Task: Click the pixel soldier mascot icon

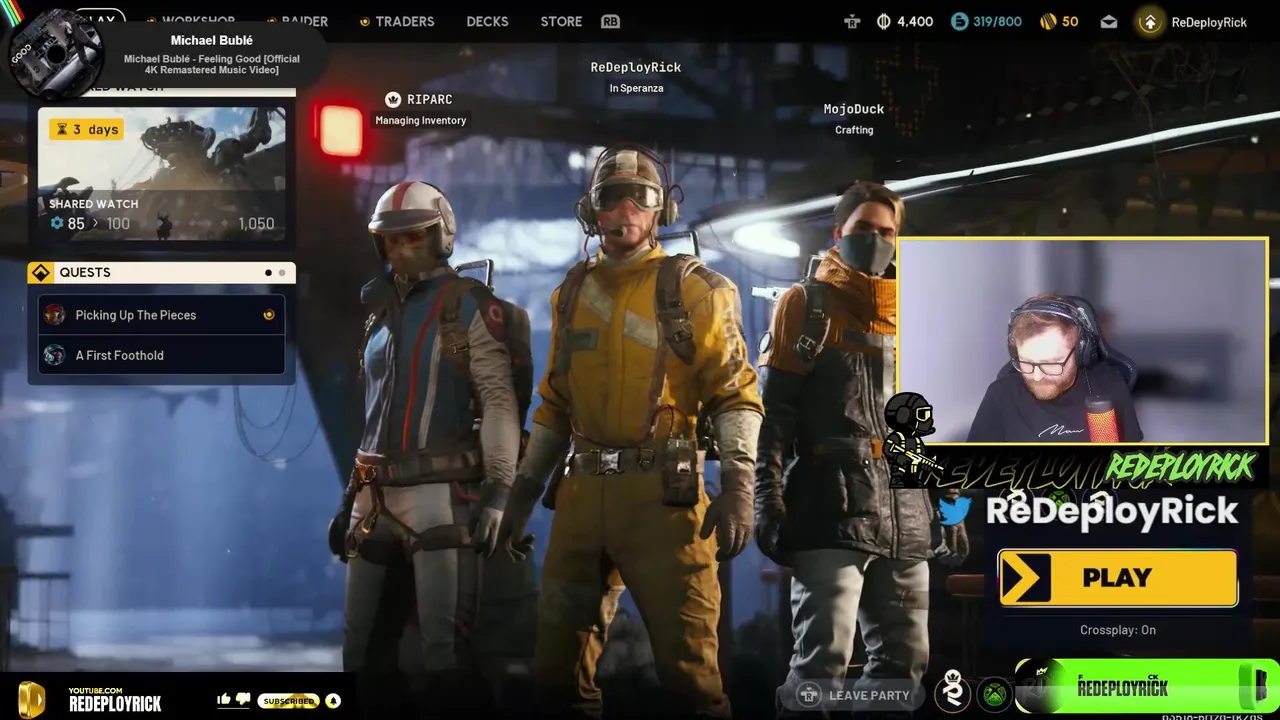Action: coord(912,439)
